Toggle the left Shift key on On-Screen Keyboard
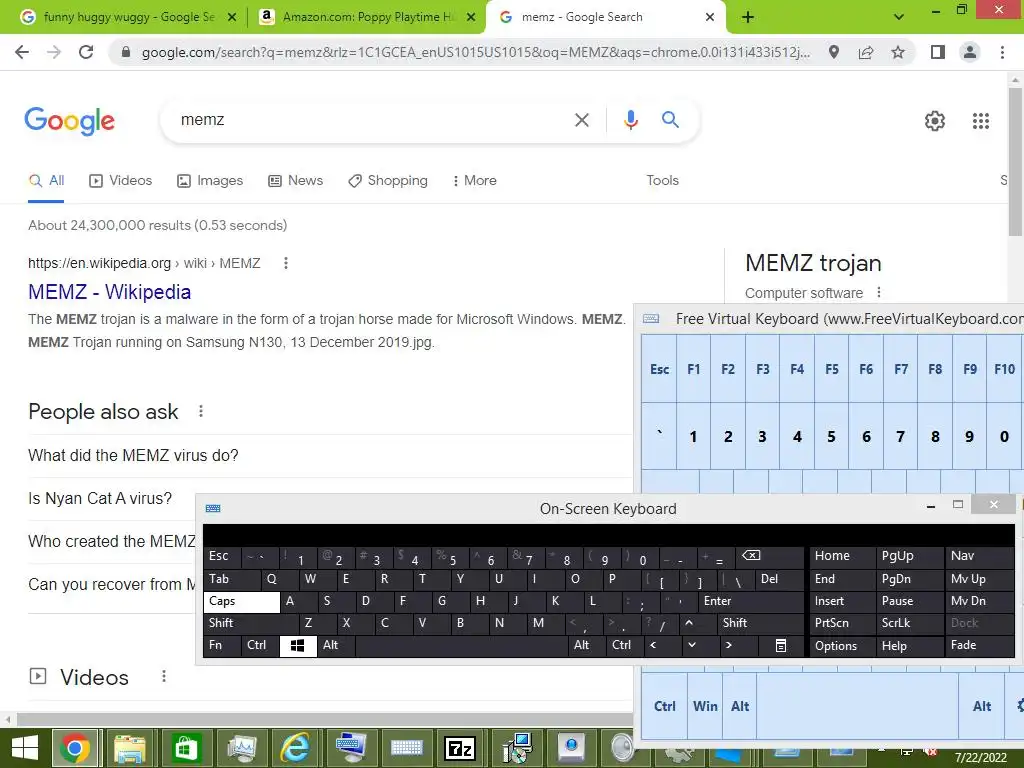 click(251, 623)
